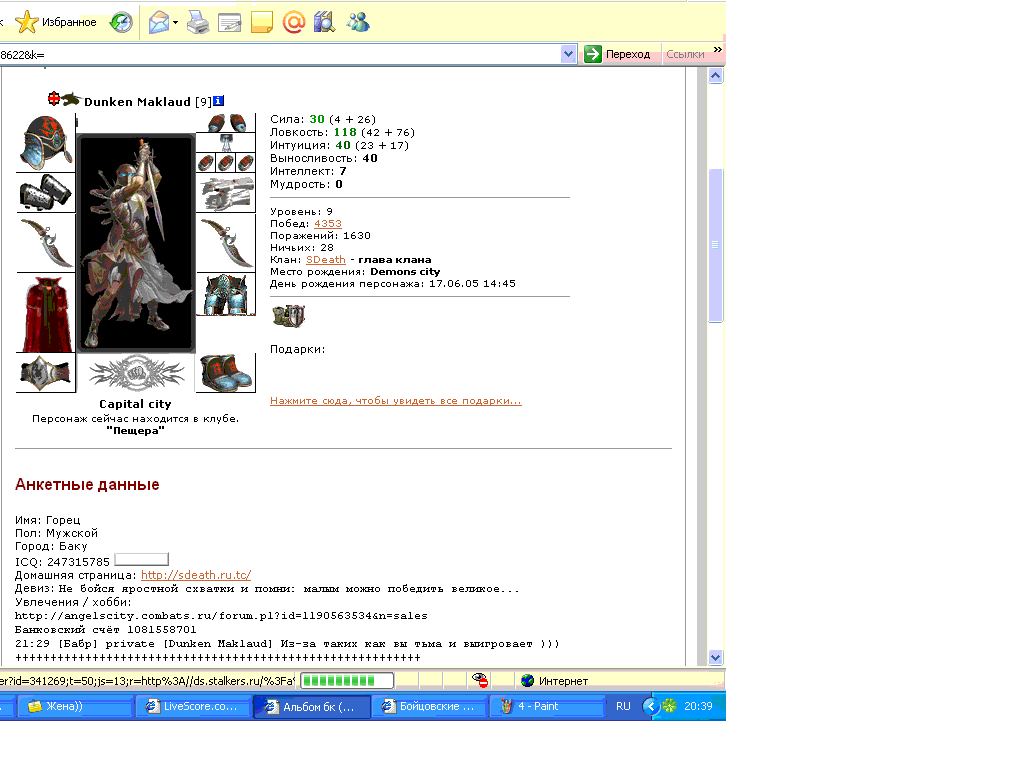This screenshot has width=1024, height=768.
Task: Click the Интернет zone status indicator
Action: [x=555, y=681]
